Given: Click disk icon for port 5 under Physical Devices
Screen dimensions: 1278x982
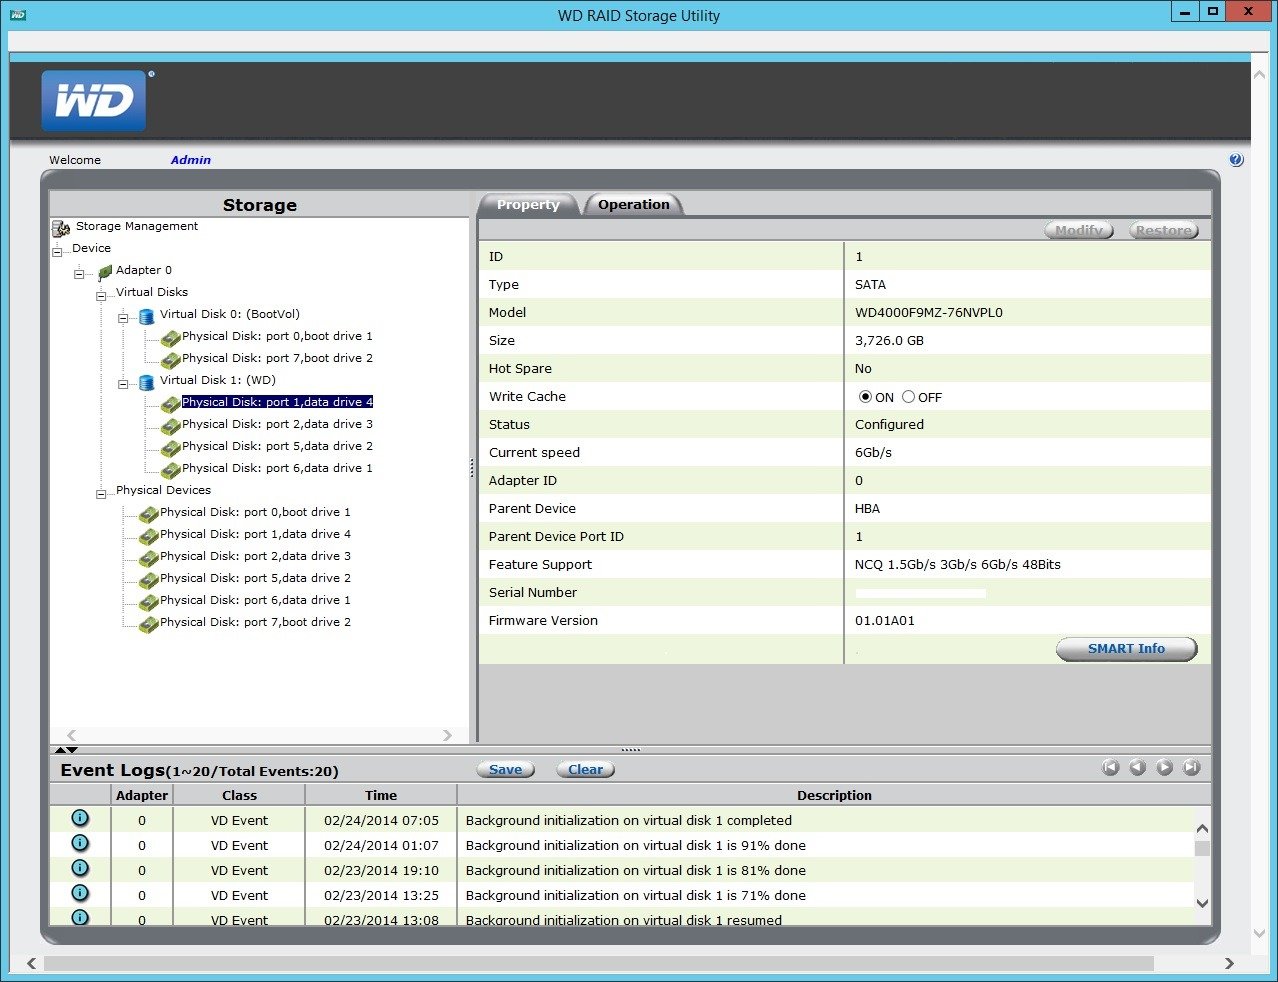Looking at the screenshot, I should click(148, 580).
